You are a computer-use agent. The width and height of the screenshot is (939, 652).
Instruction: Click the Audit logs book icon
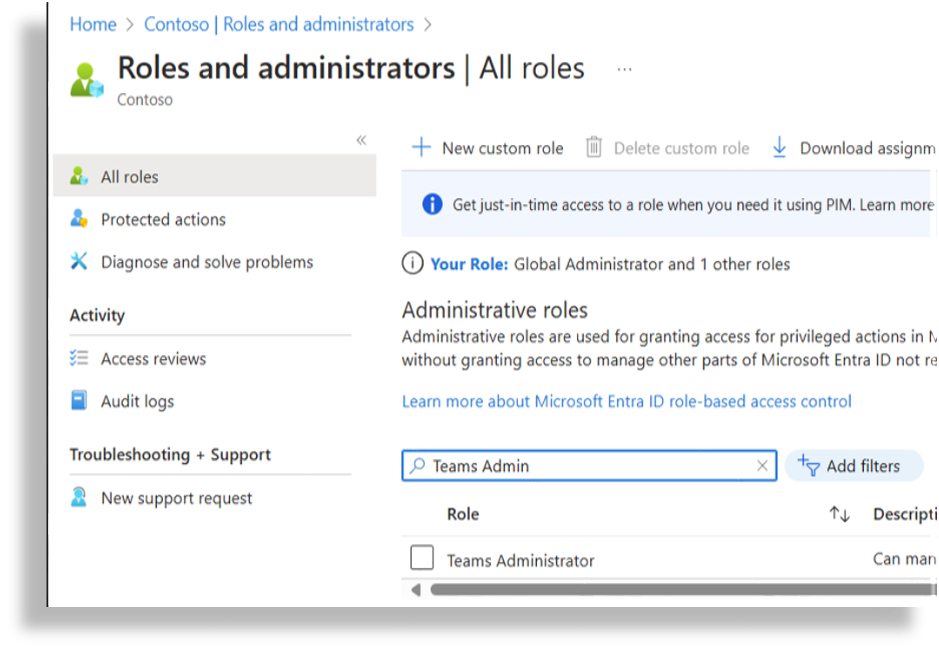tap(79, 401)
